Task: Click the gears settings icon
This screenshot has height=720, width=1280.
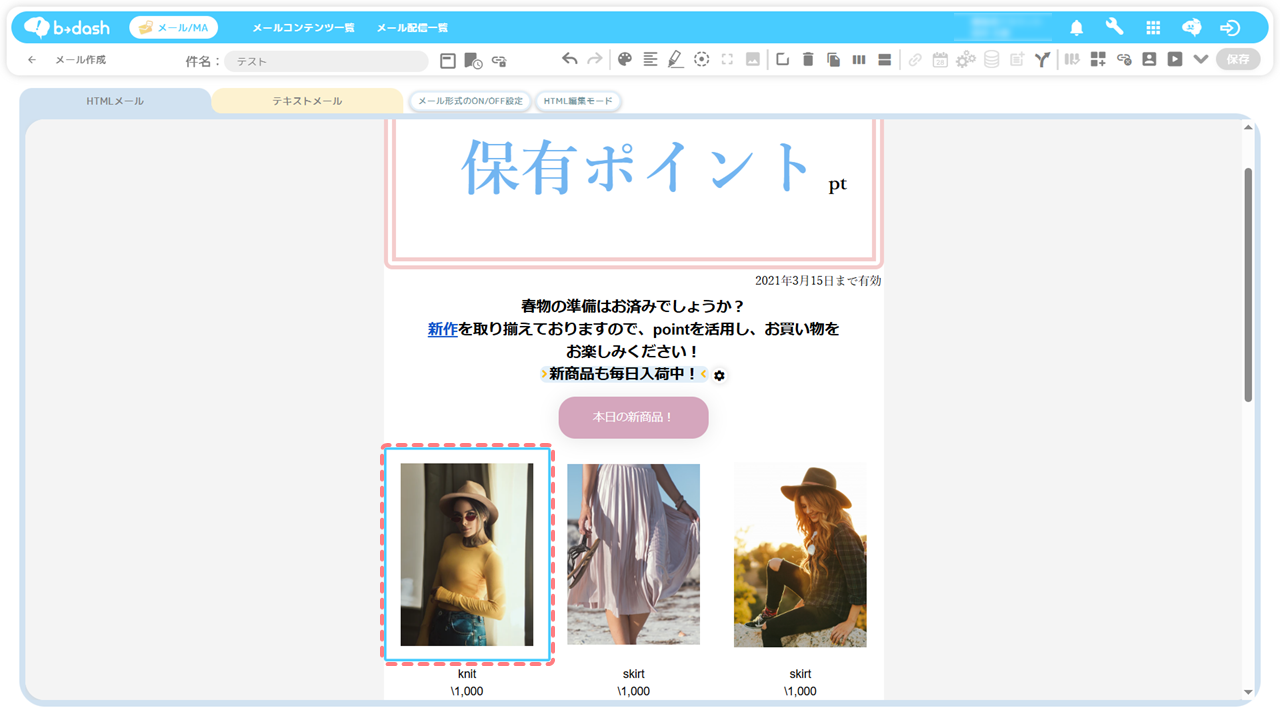Action: point(965,60)
